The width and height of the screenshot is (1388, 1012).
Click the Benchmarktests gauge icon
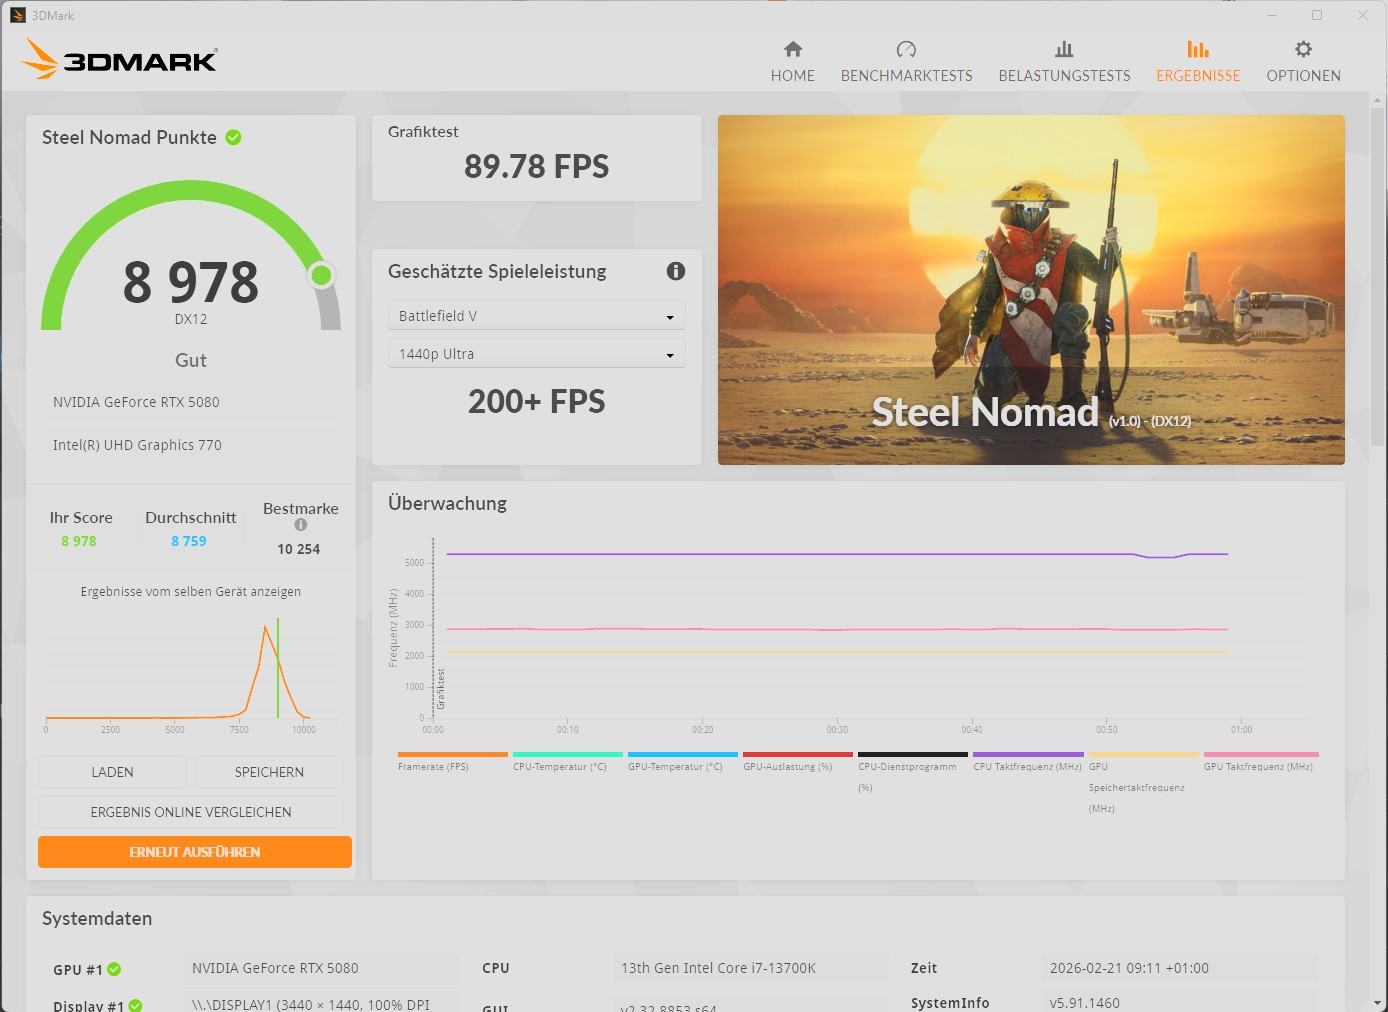point(906,49)
